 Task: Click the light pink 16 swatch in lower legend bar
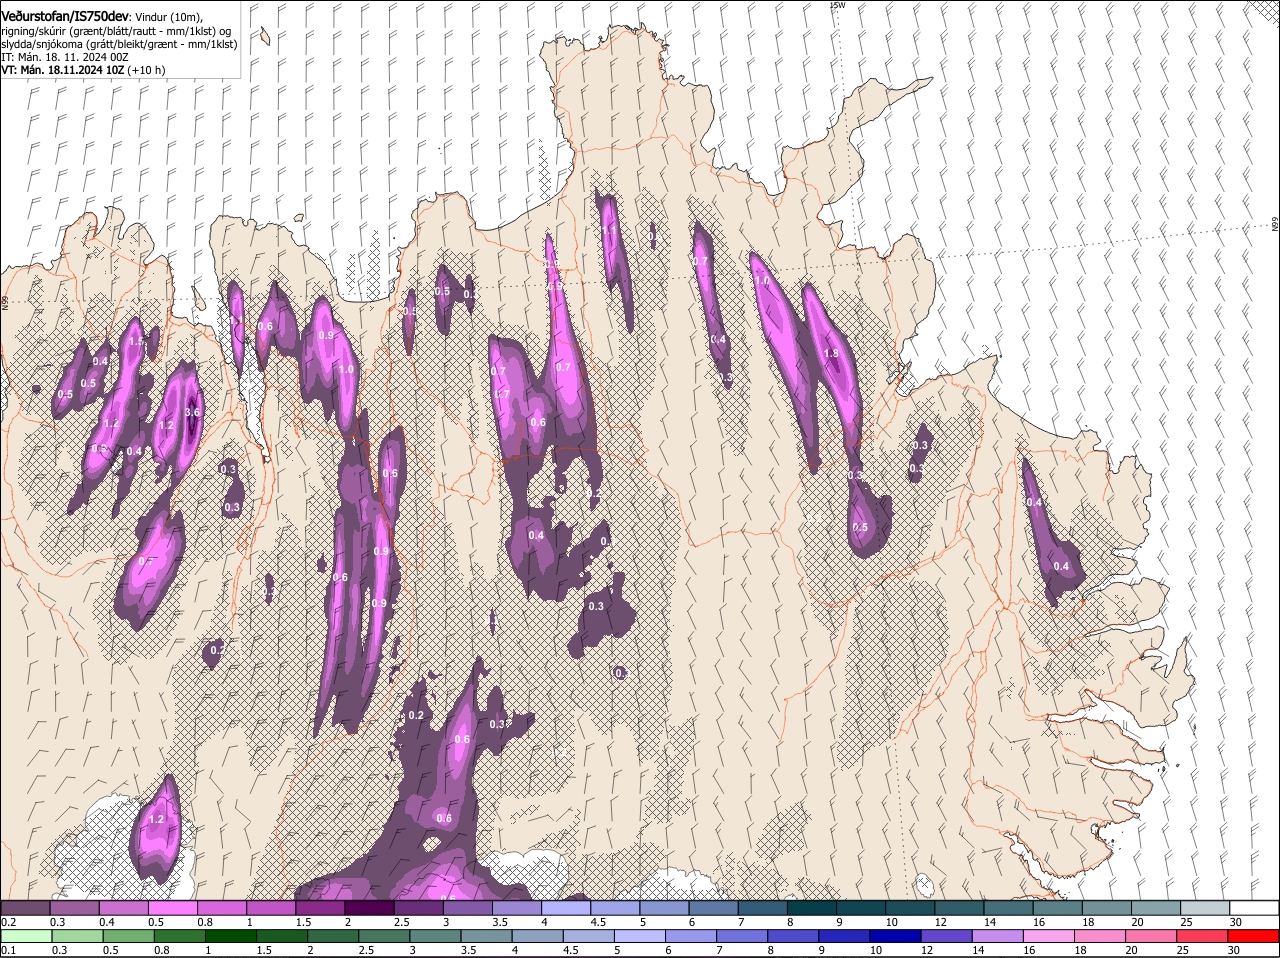click(1048, 936)
